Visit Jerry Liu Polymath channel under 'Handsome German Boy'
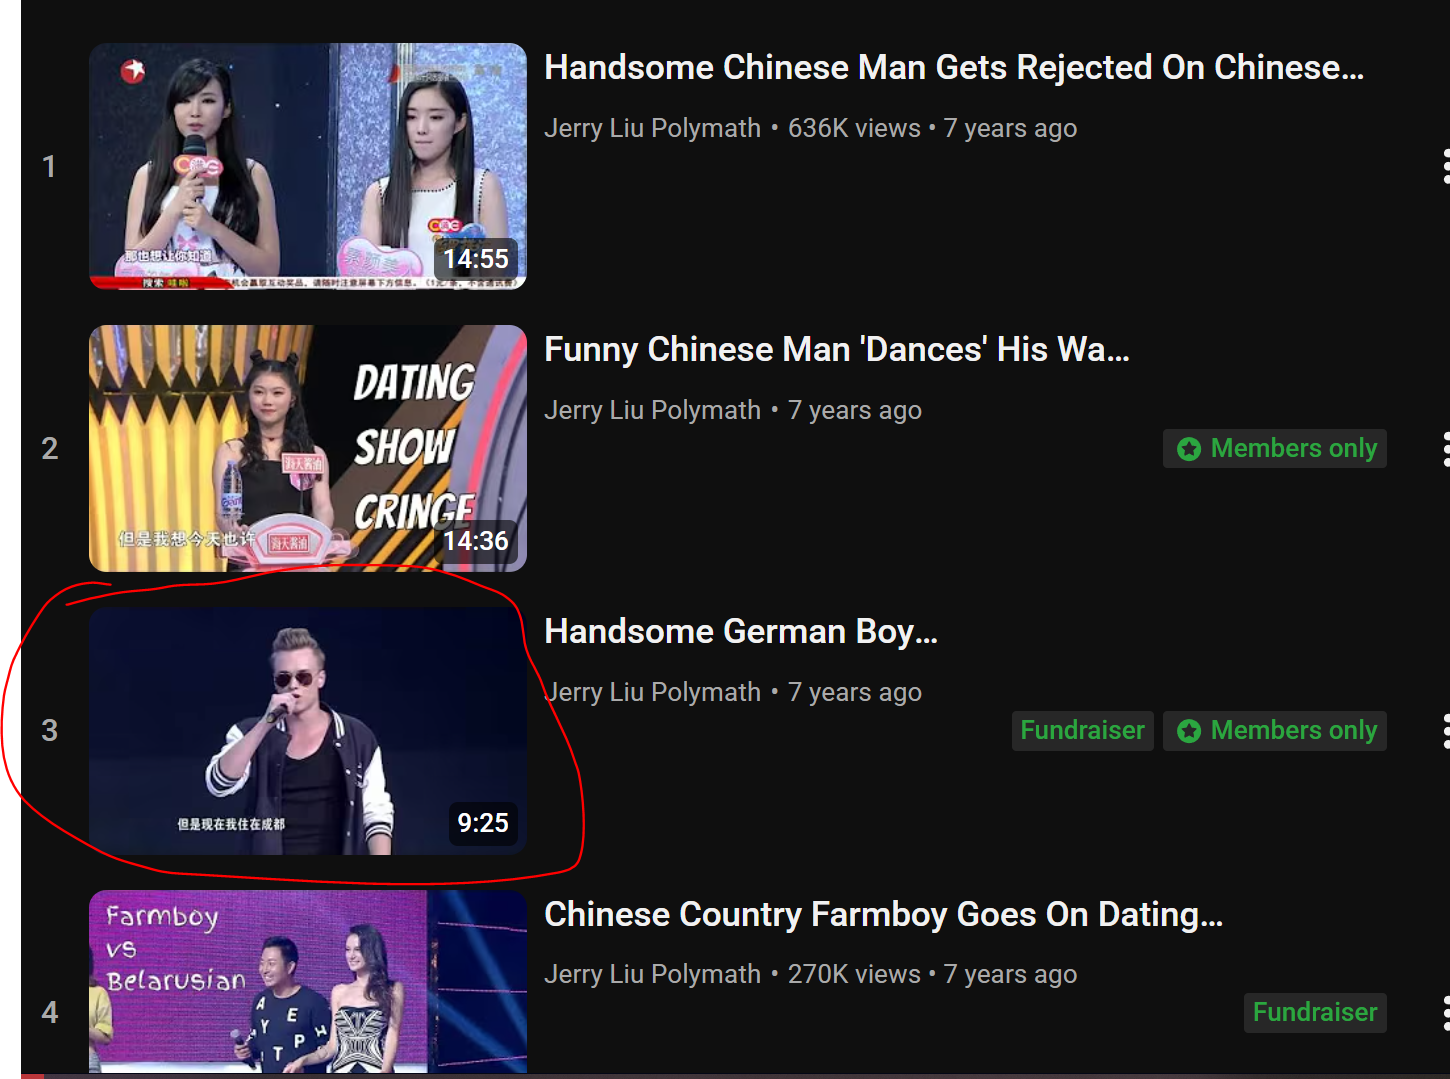 (652, 692)
